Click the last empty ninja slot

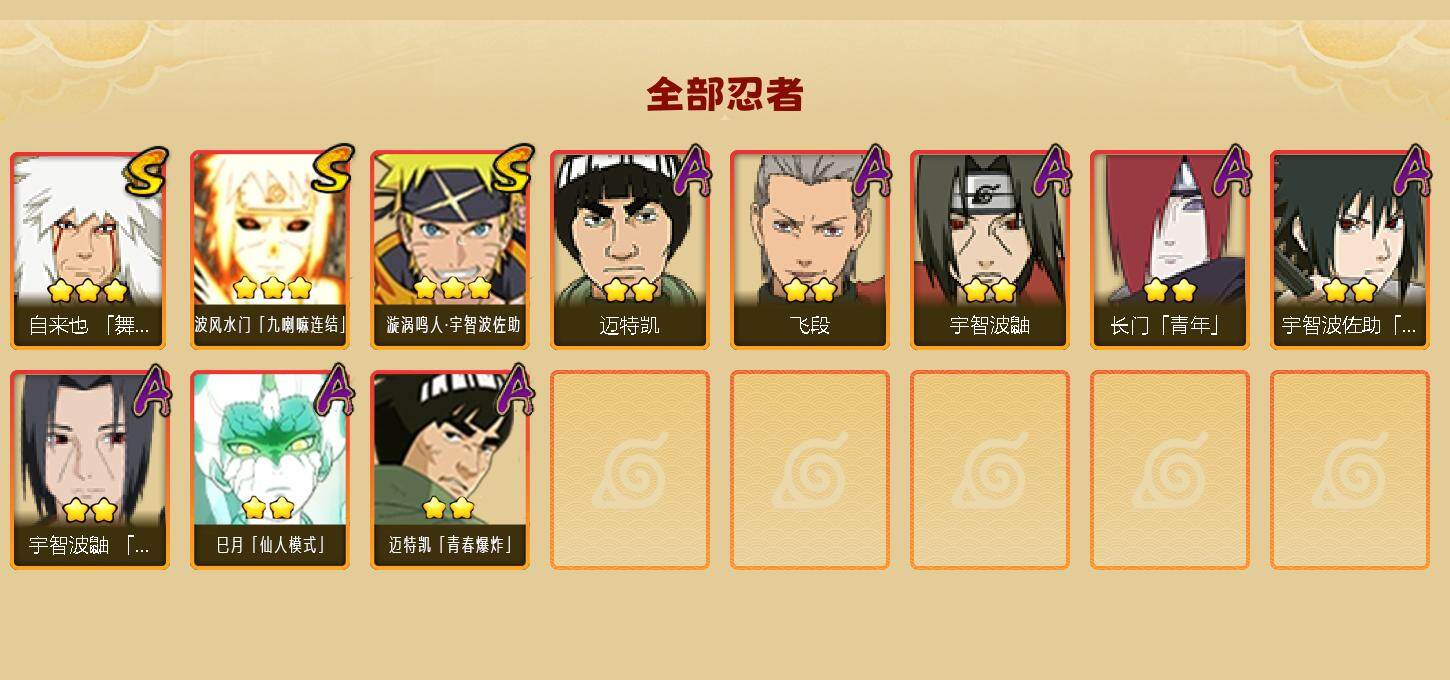[x=1350, y=470]
